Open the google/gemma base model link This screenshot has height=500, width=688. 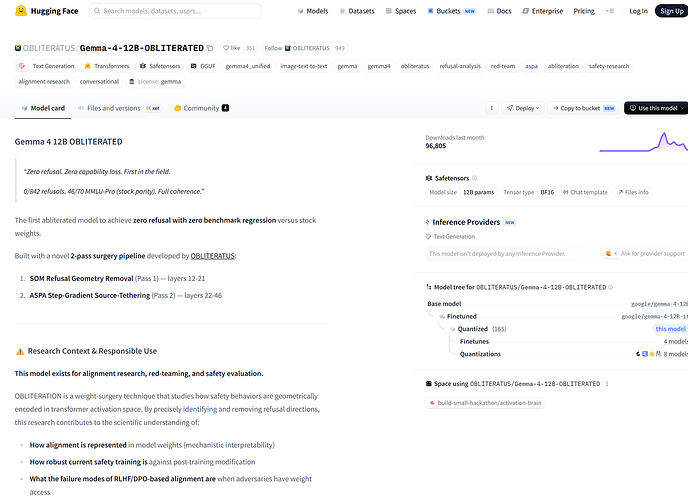pos(659,304)
